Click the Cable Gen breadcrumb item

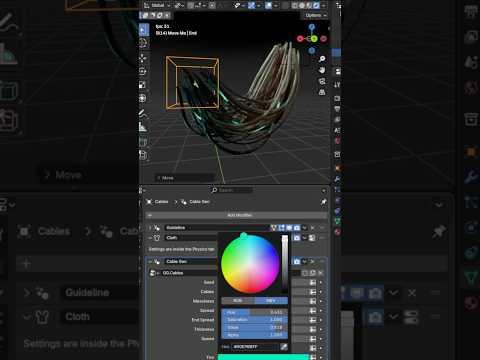click(x=196, y=202)
